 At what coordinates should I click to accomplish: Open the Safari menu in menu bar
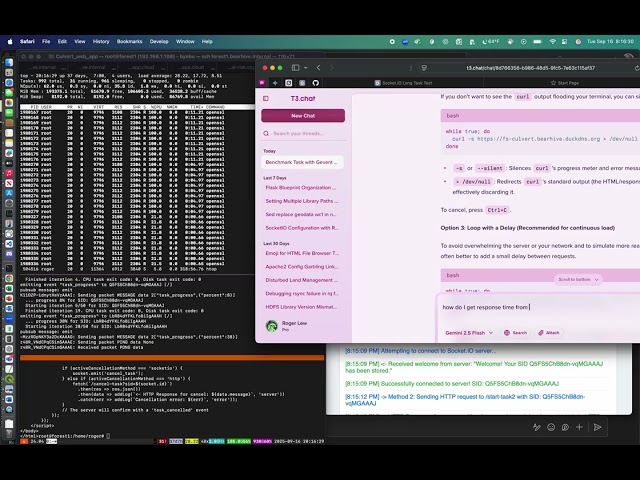[27, 42]
